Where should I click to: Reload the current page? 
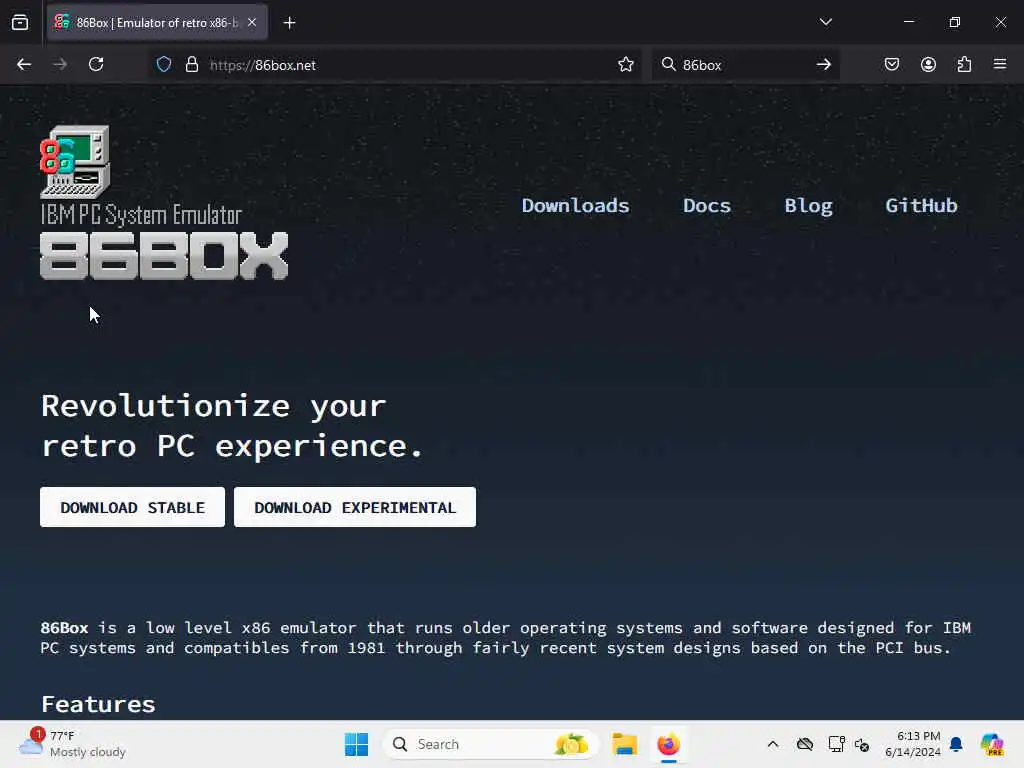[x=96, y=65]
